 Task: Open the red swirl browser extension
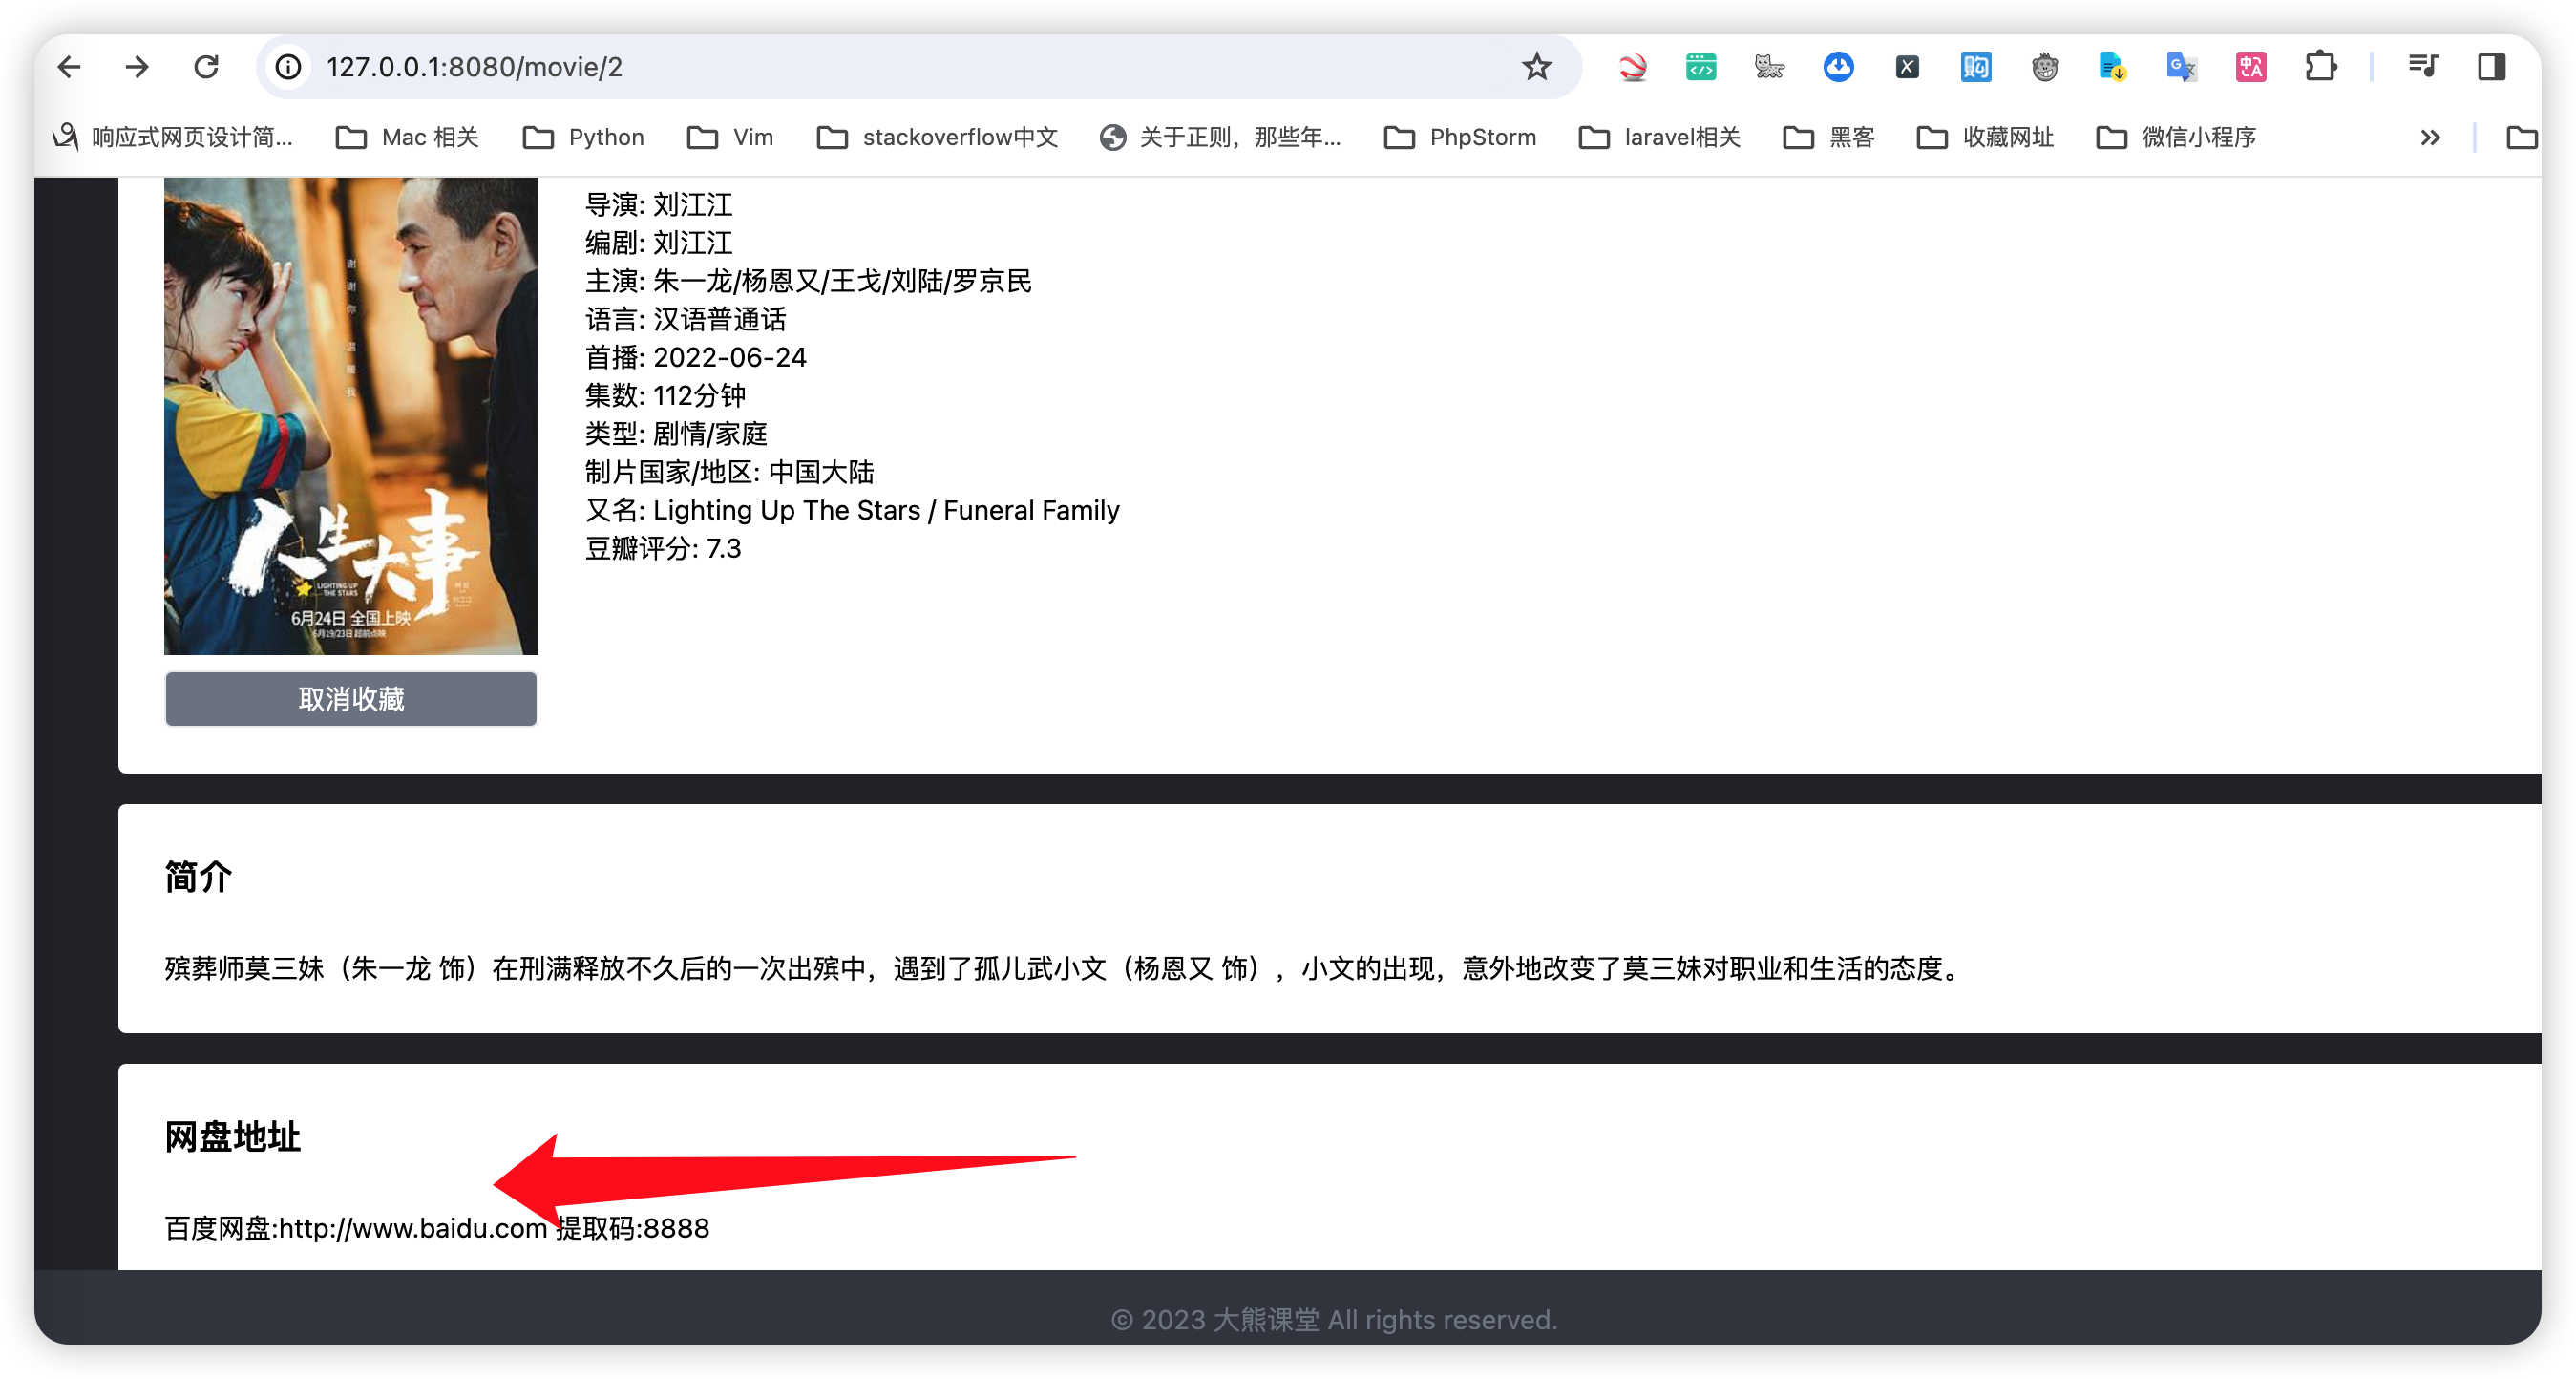point(1632,67)
